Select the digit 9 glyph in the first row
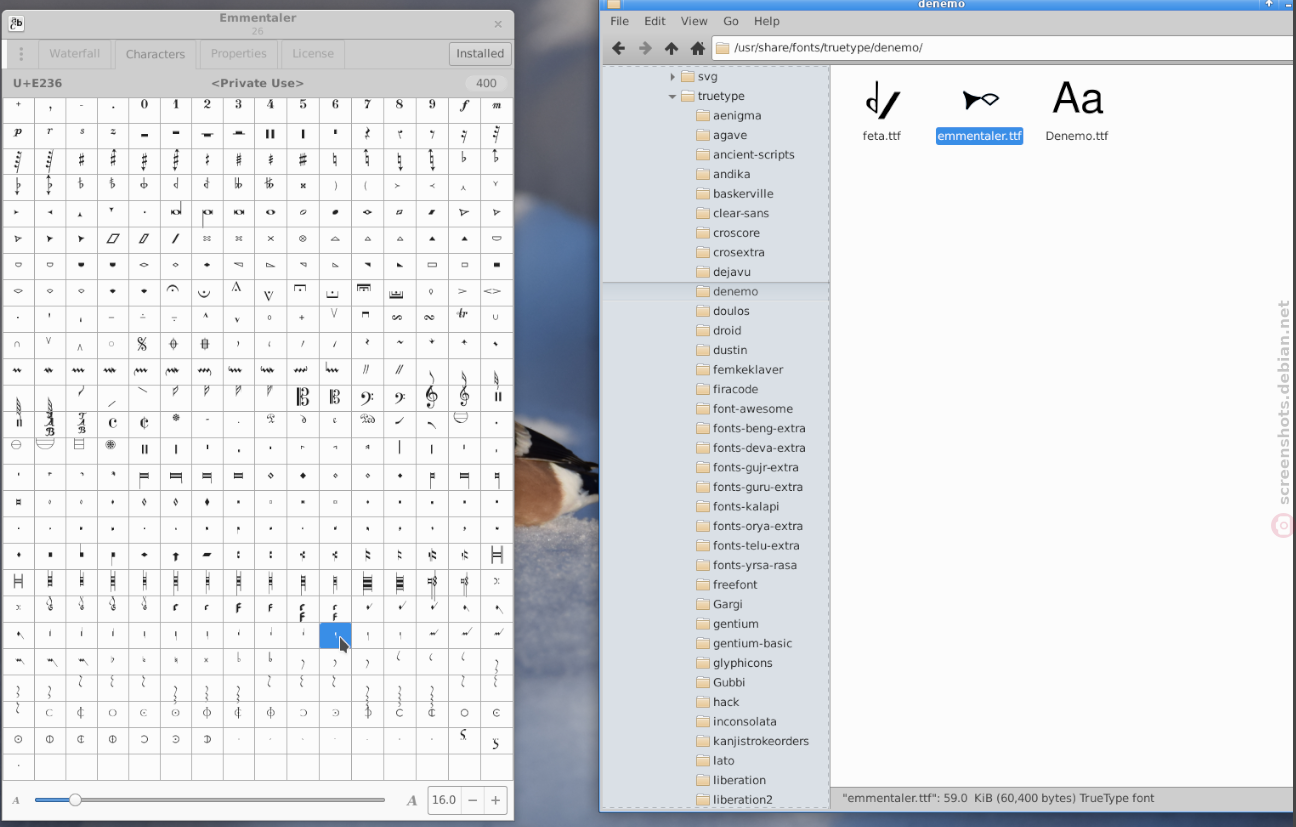 pos(432,105)
